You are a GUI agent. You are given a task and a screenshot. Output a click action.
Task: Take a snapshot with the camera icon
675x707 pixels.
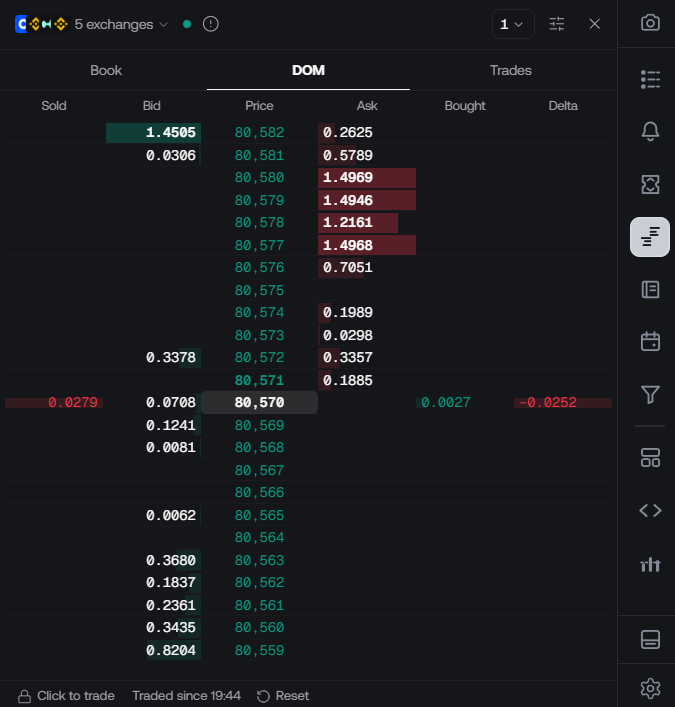(650, 23)
